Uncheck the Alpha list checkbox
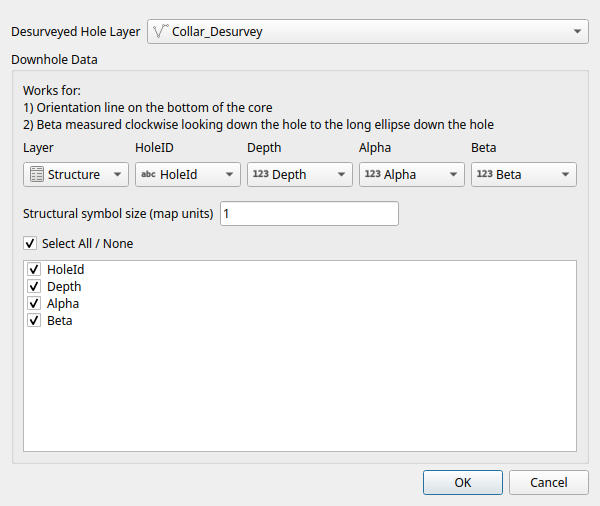 point(34,304)
